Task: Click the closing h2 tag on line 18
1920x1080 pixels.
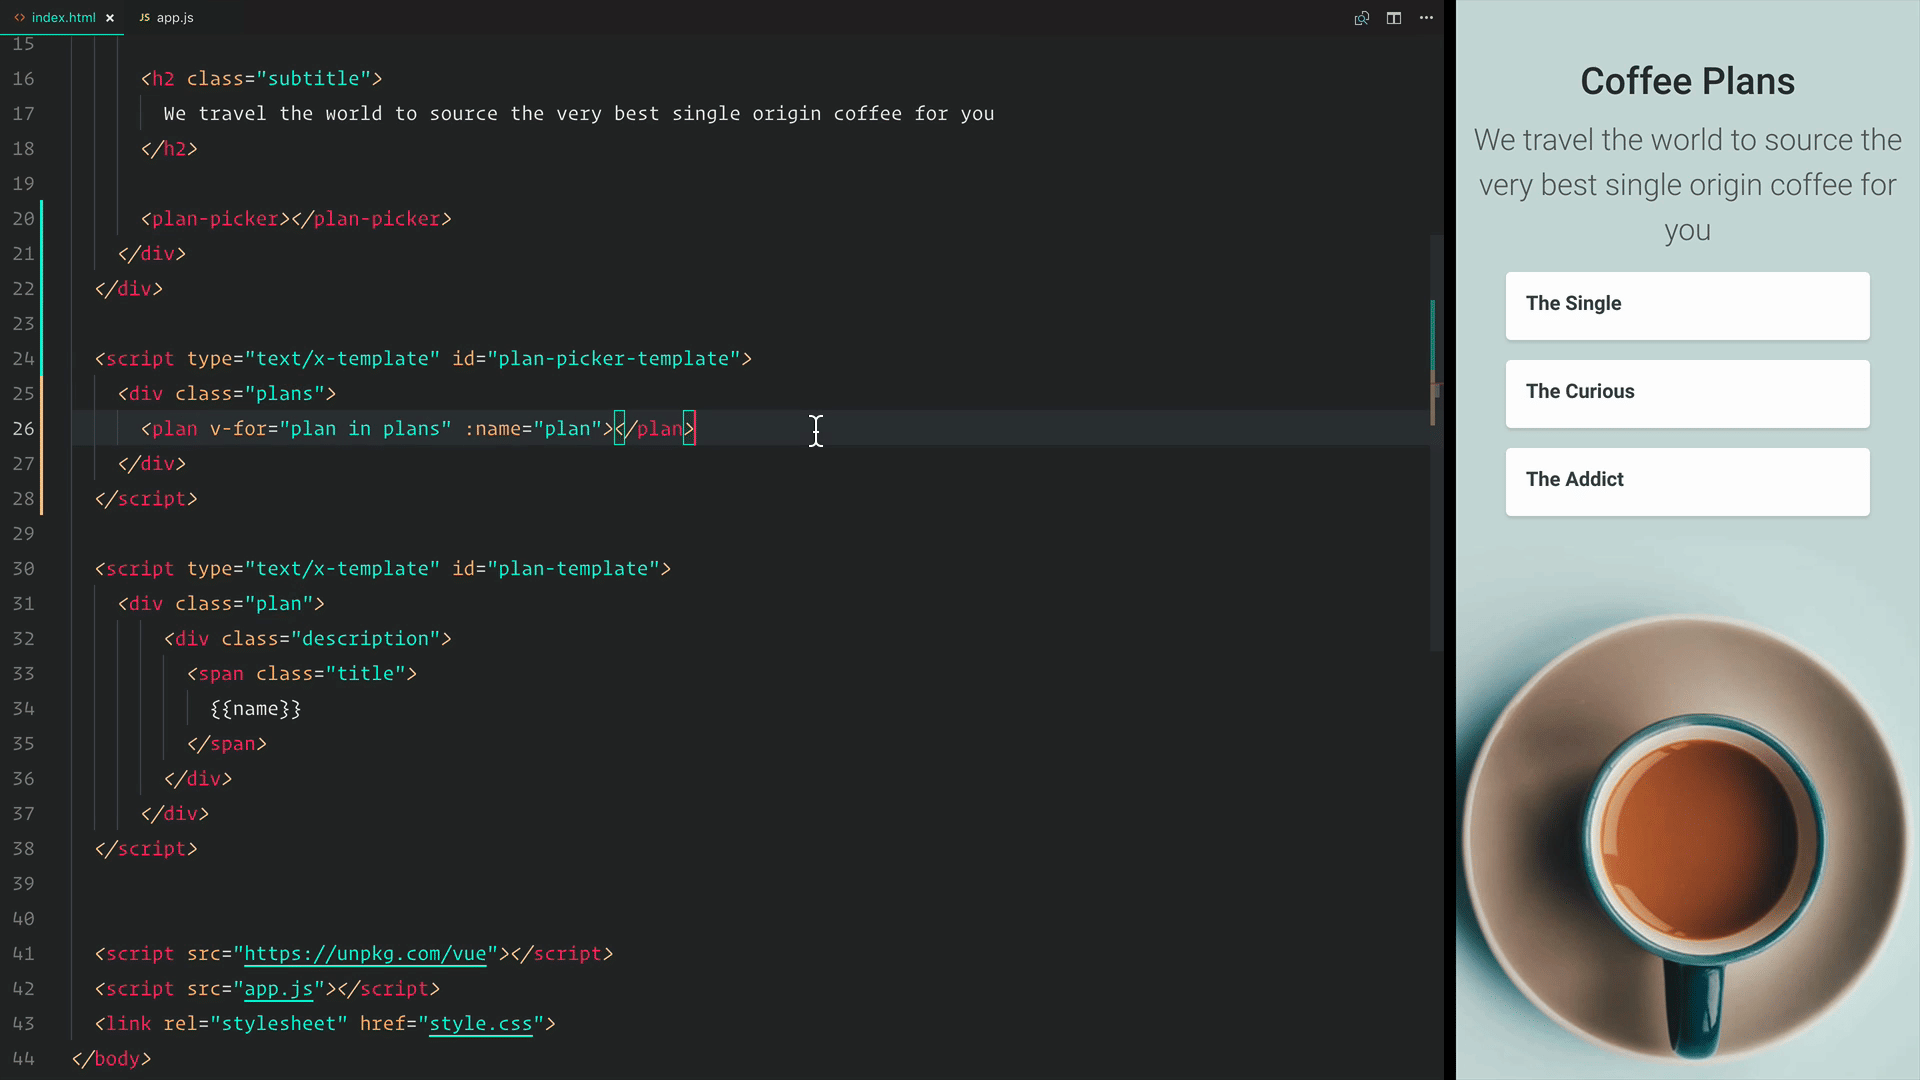Action: click(x=169, y=149)
